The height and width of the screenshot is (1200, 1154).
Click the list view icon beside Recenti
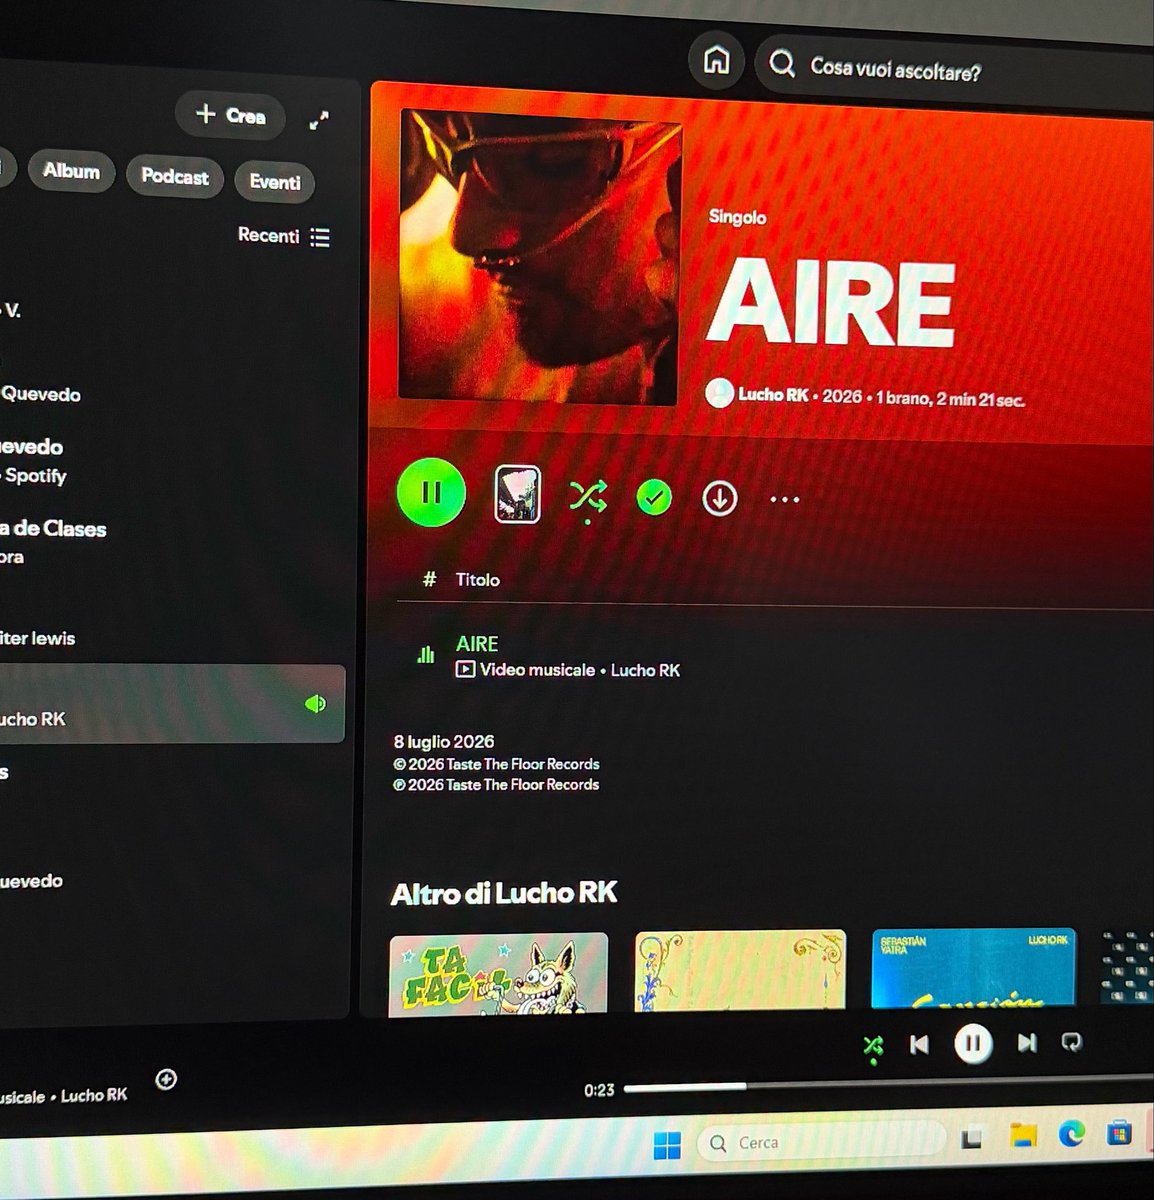(320, 237)
